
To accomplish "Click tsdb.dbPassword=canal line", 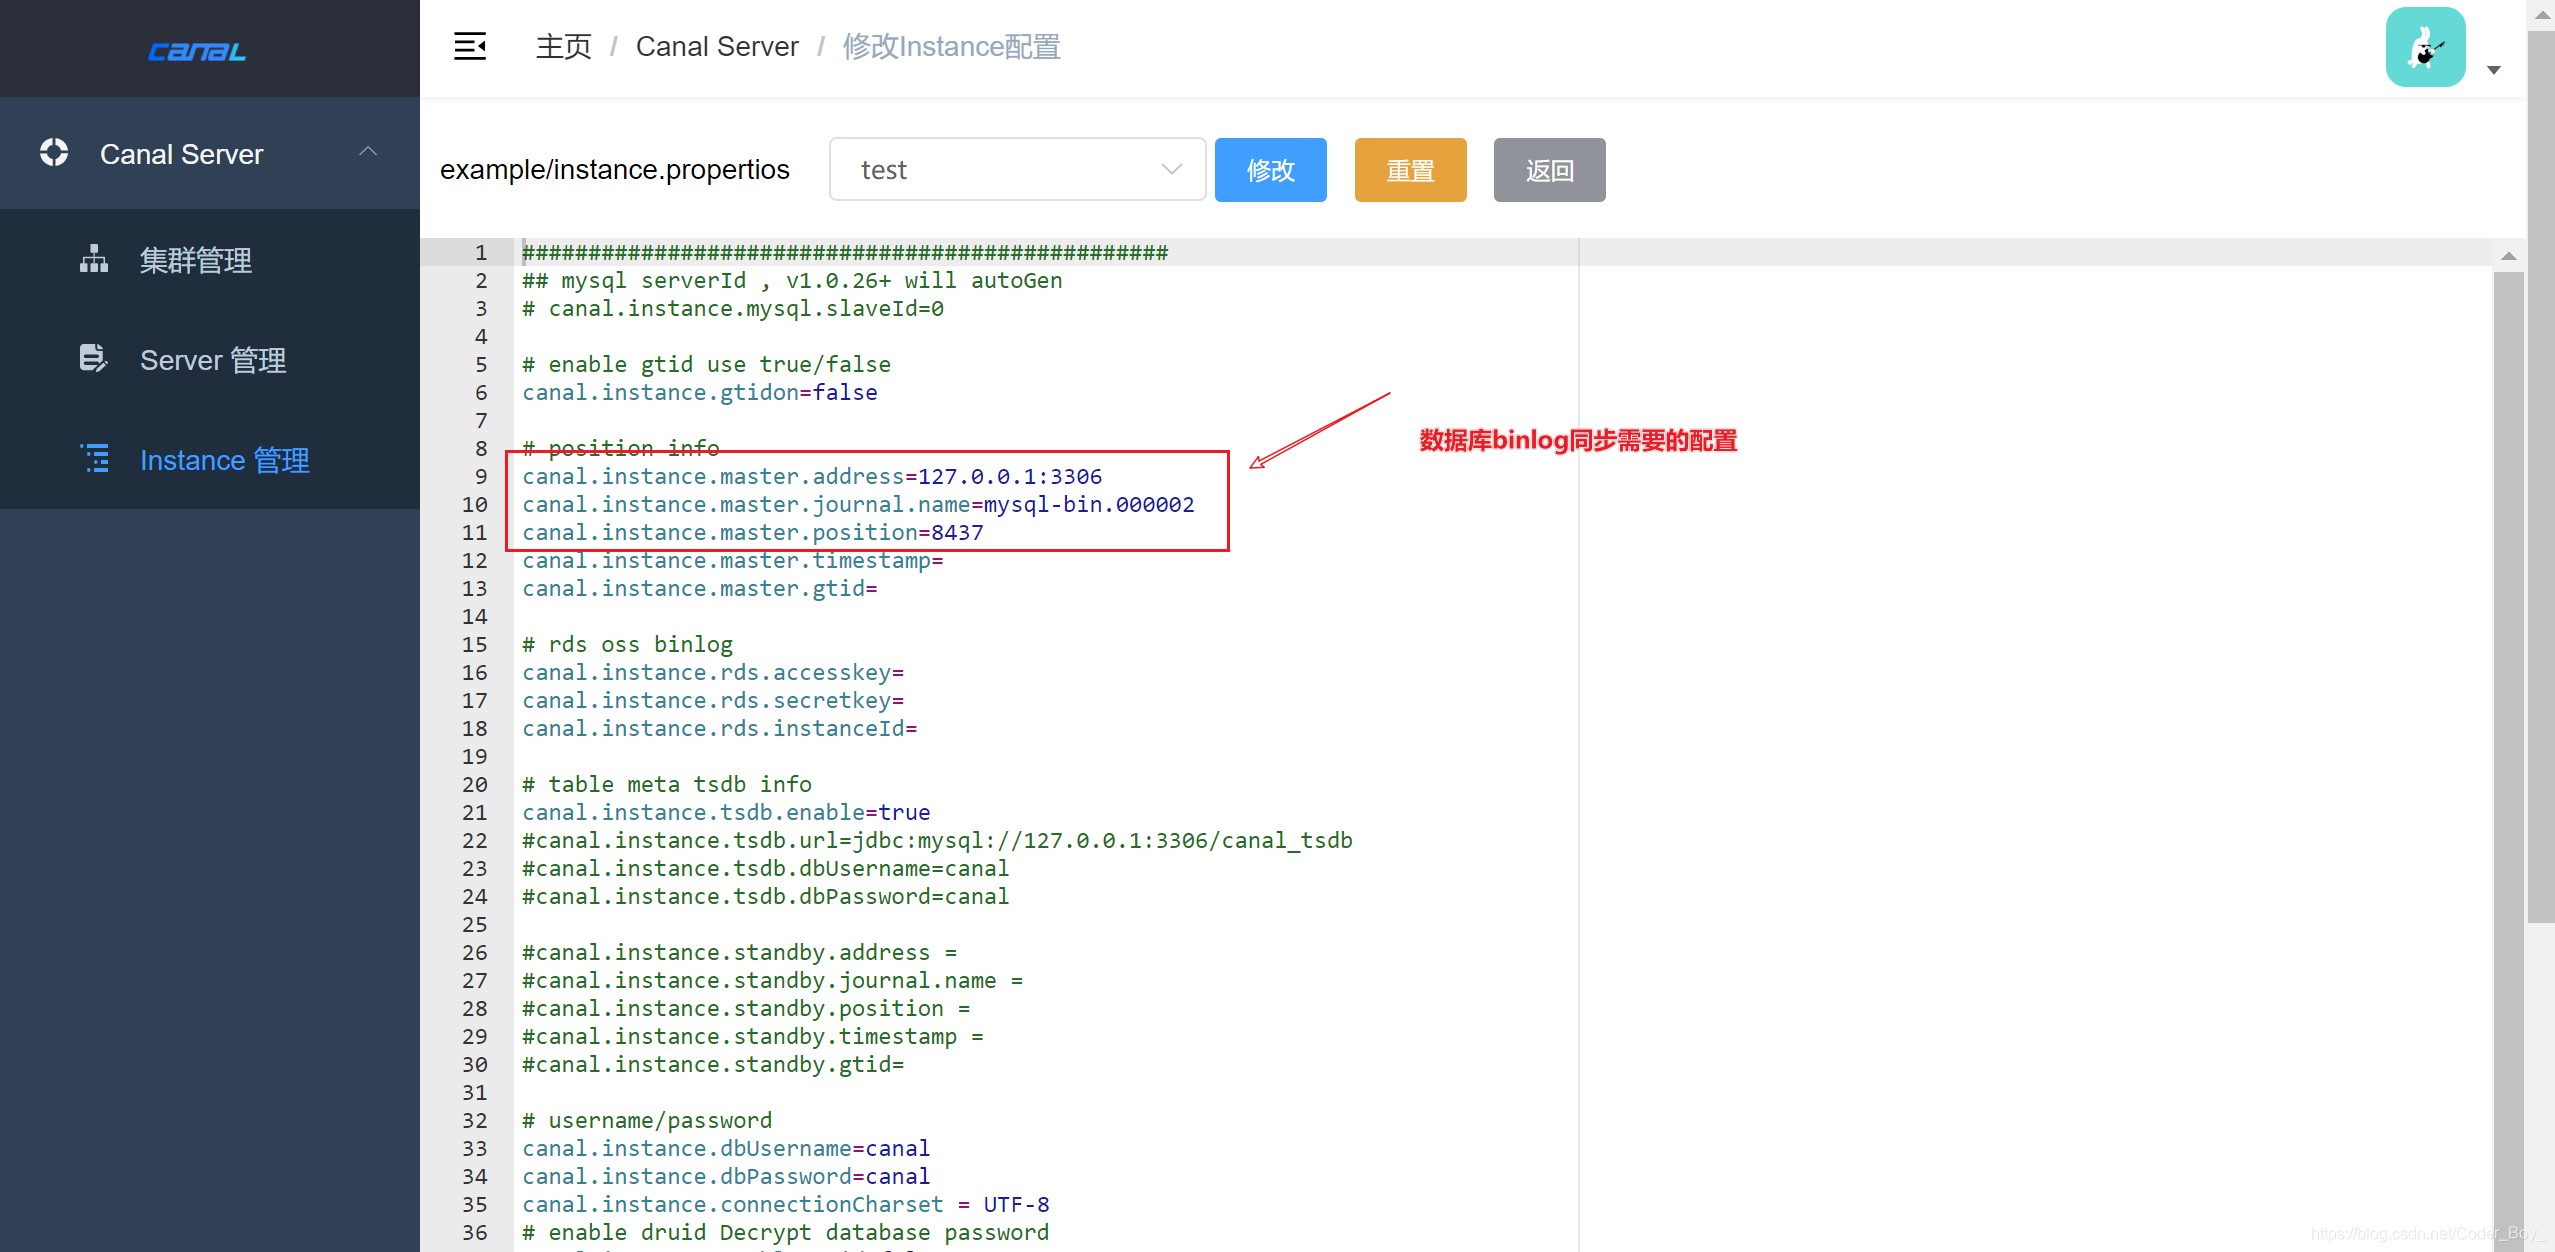I will [766, 896].
